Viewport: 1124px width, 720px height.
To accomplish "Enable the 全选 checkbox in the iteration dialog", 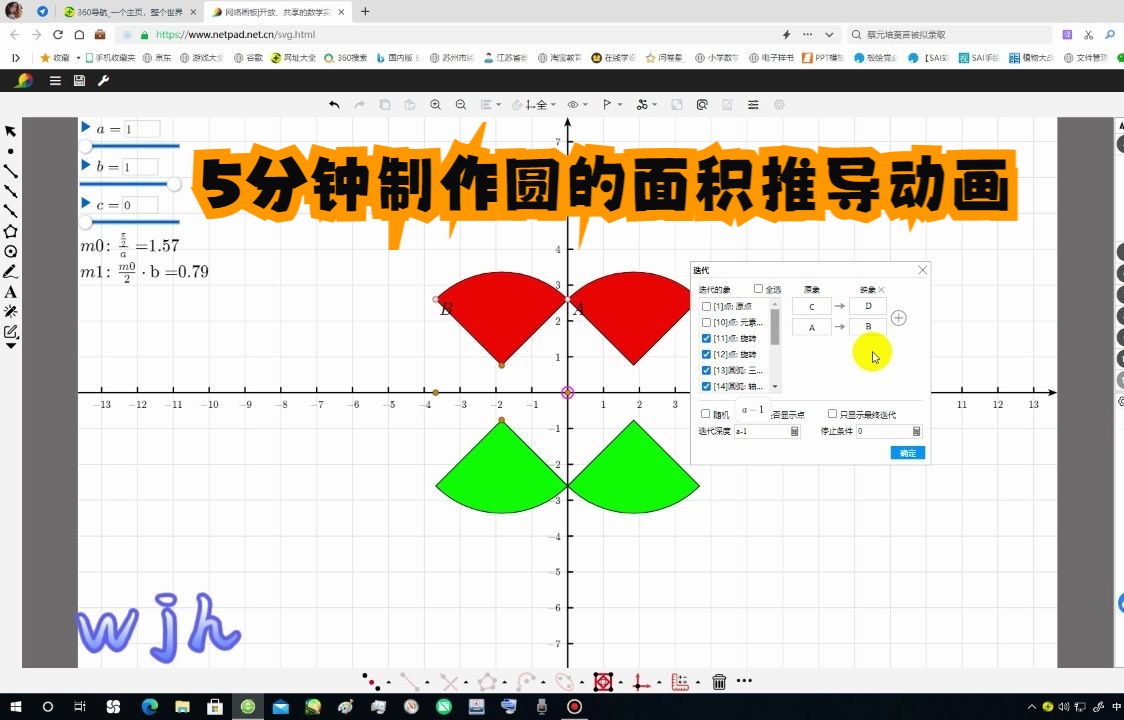I will (758, 288).
